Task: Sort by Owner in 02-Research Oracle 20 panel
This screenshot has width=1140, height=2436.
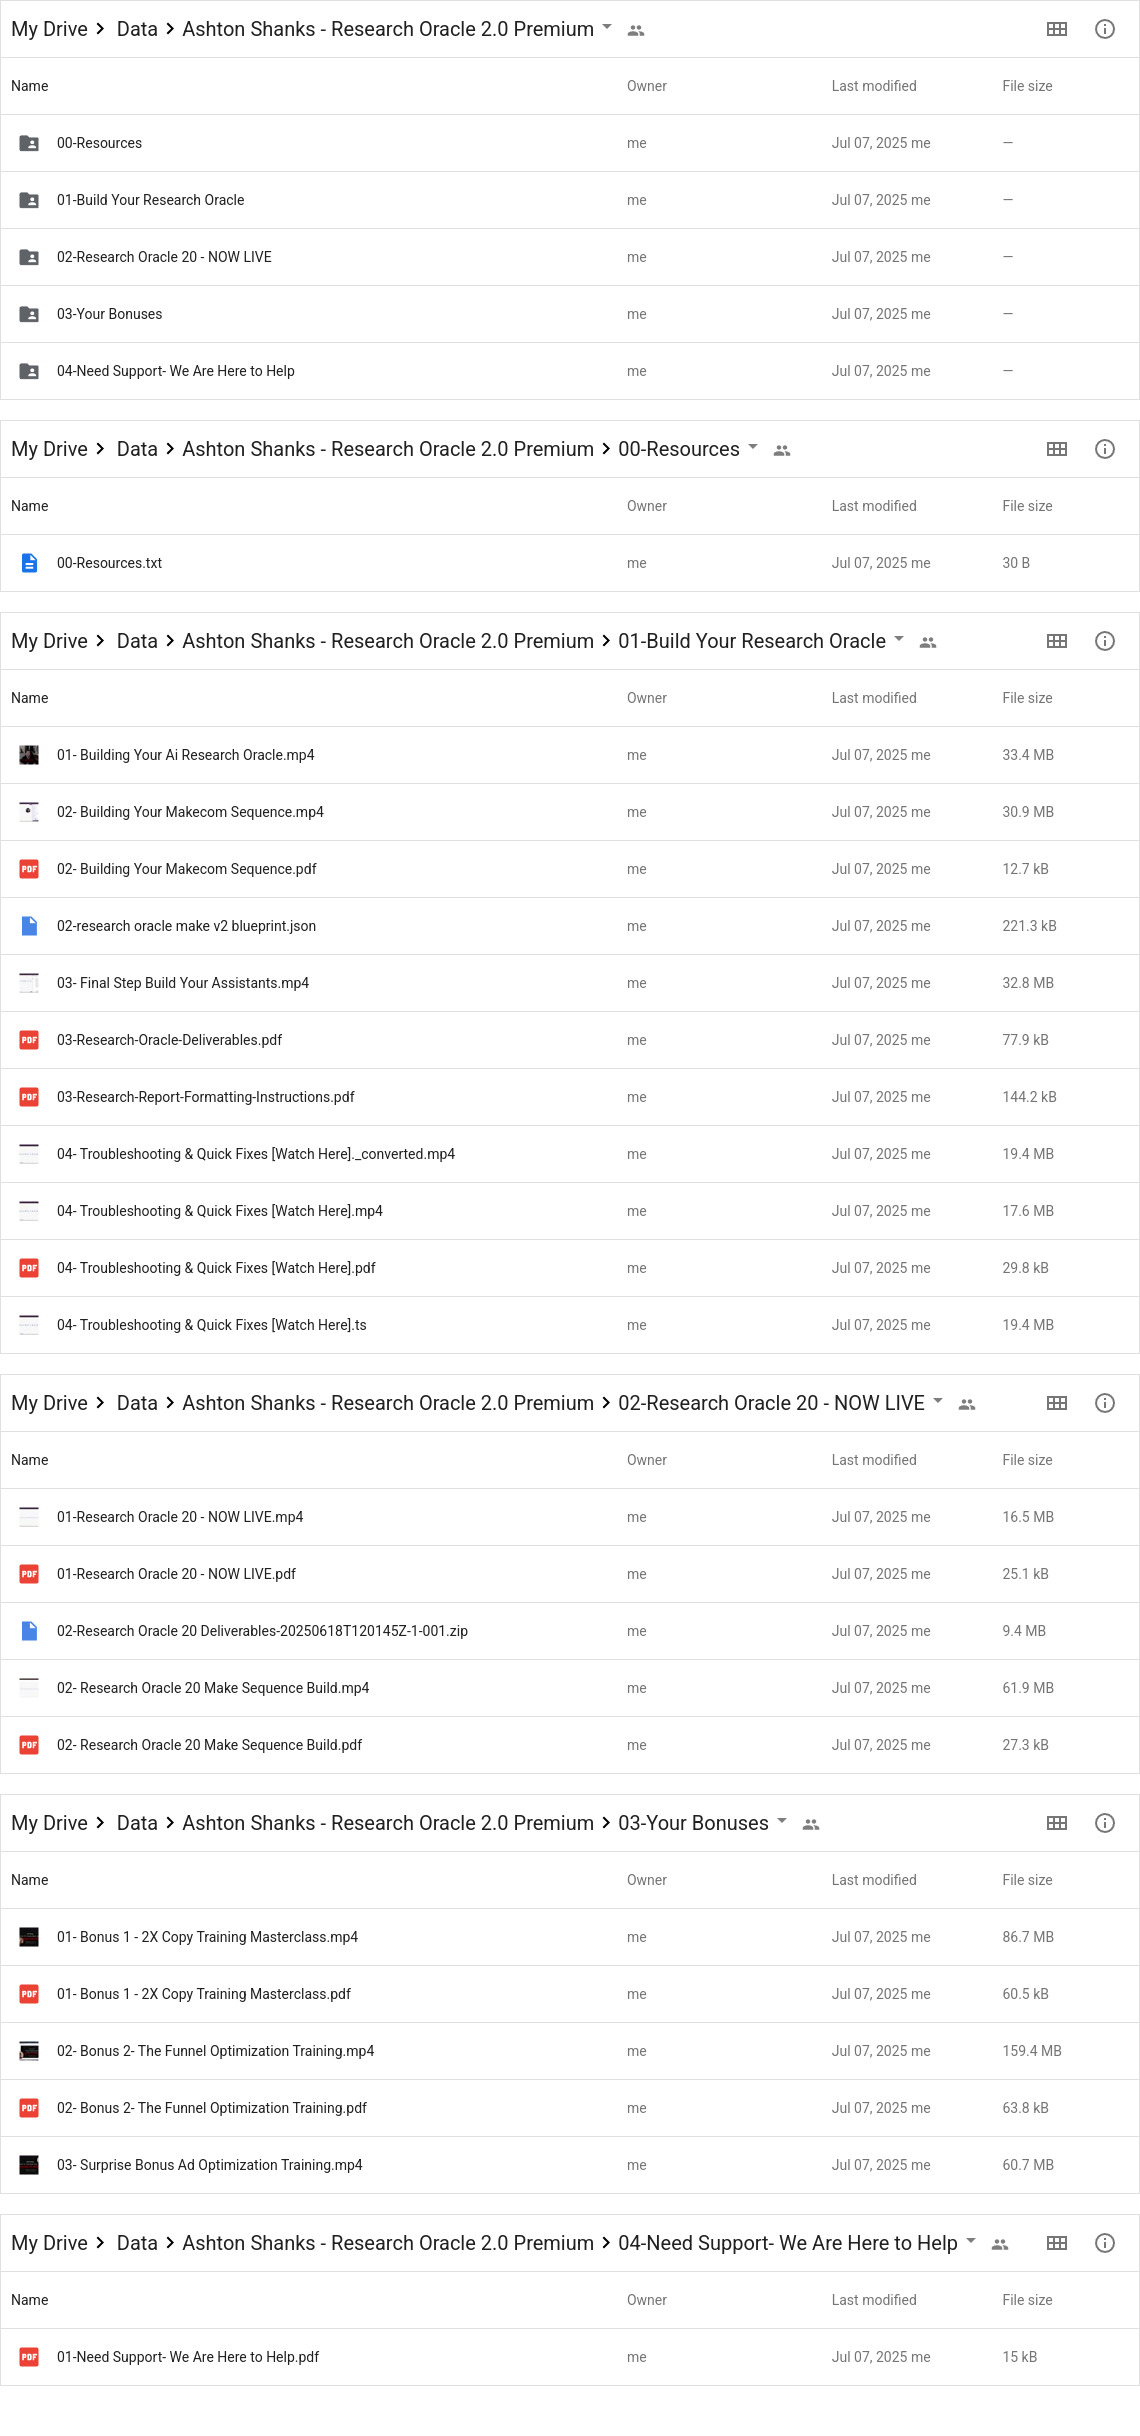Action: (647, 1460)
